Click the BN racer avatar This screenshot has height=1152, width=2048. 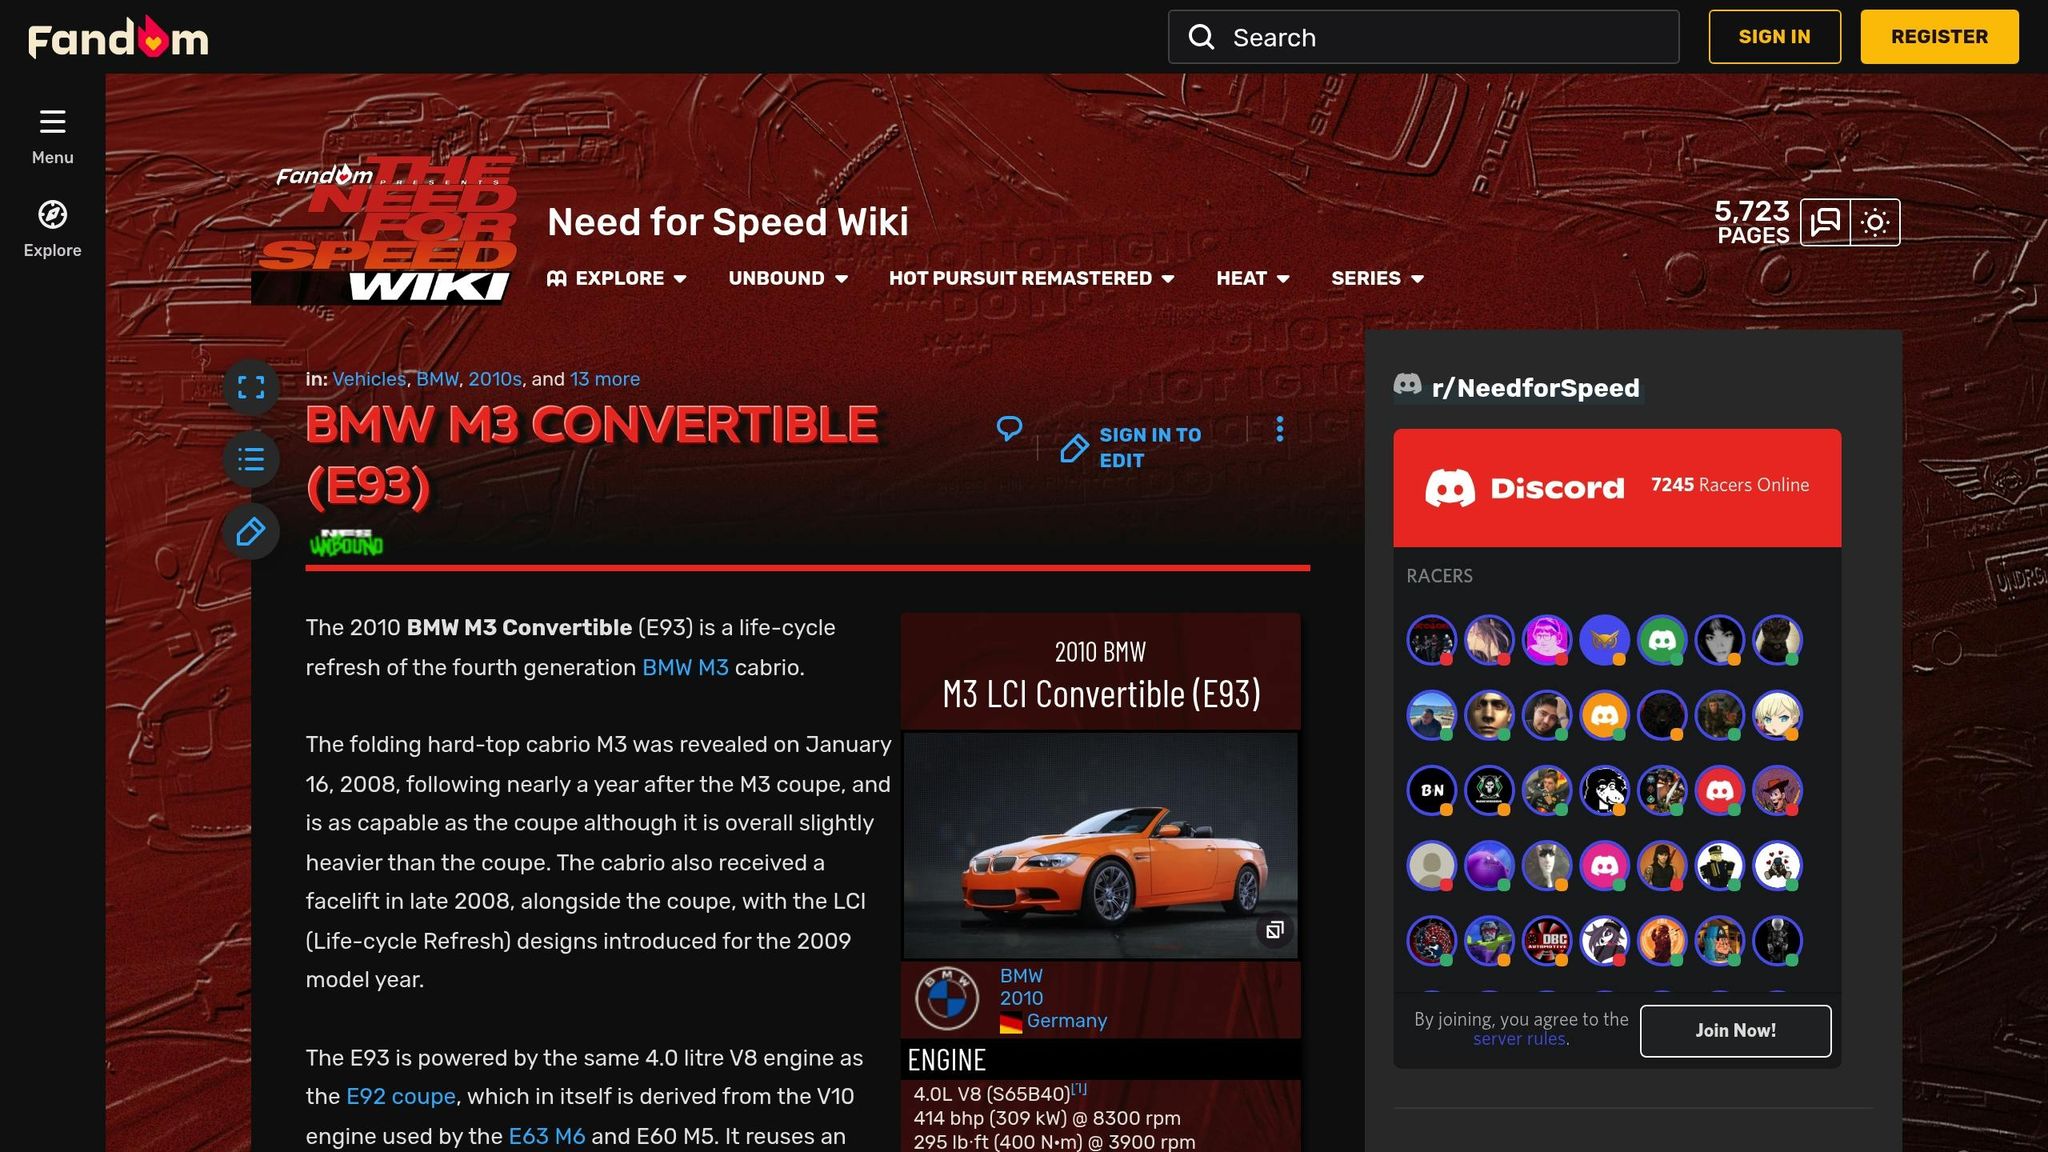click(1432, 790)
